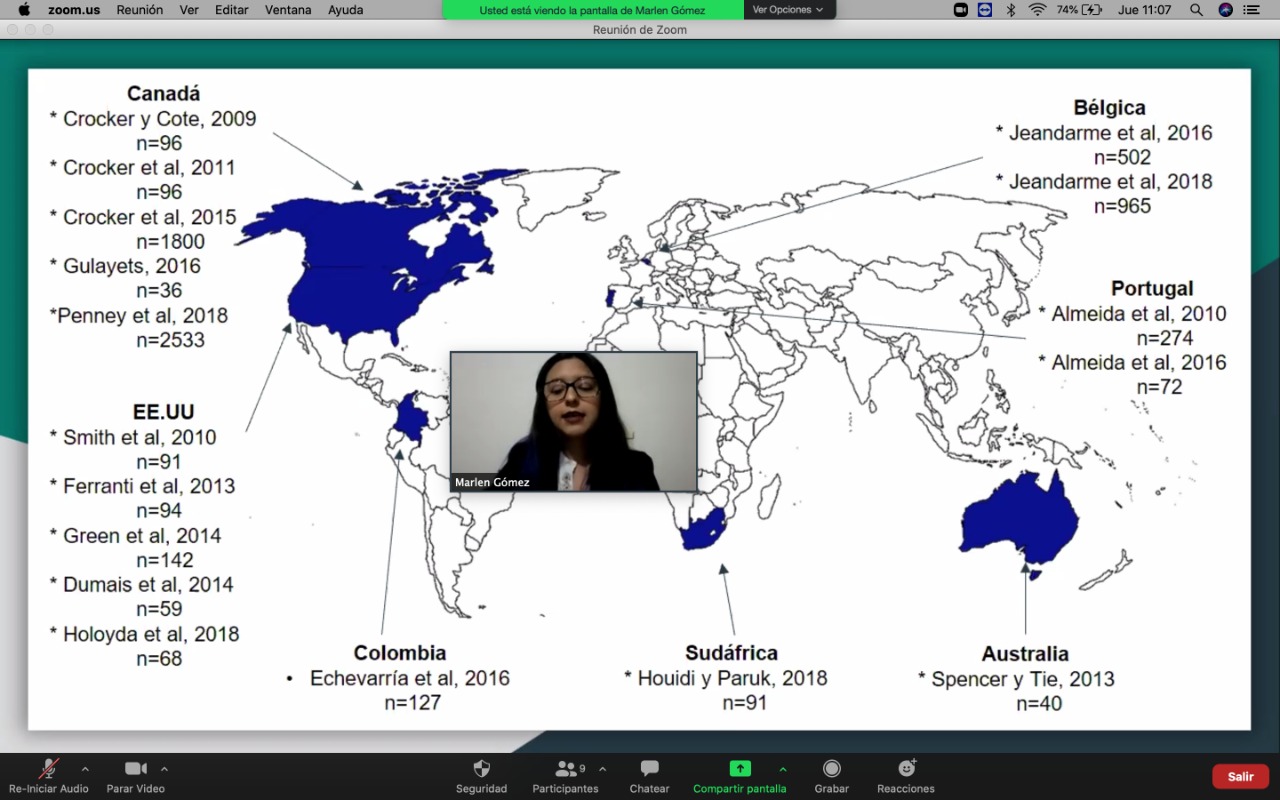Click the Portugal heading on the slide
The image size is (1280, 800).
click(1152, 289)
